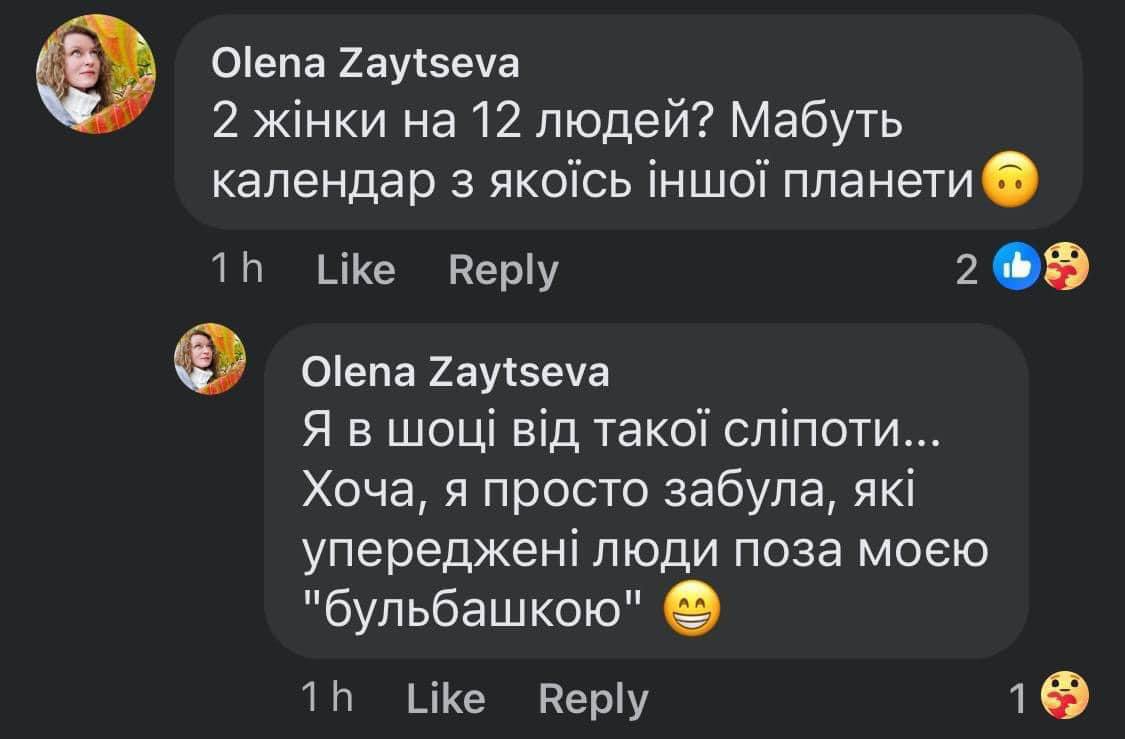Open the large profile picture of the top commenter
The height and width of the screenshot is (739, 1125).
pos(96,75)
